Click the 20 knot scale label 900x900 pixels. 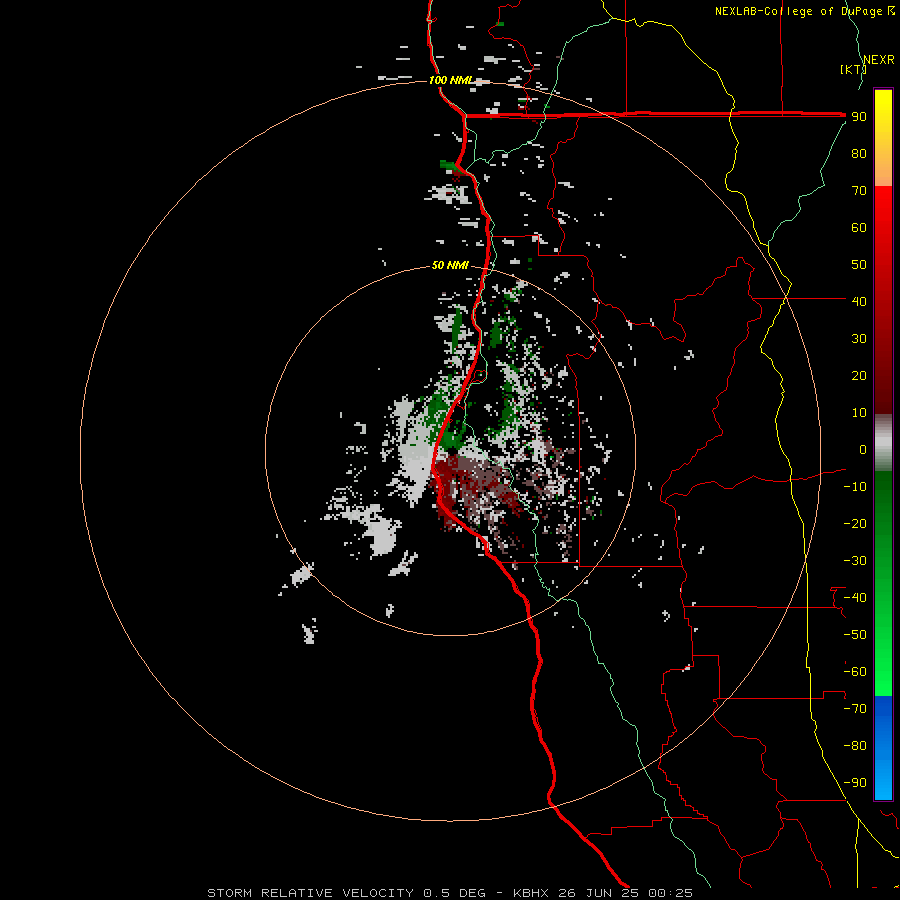(859, 376)
